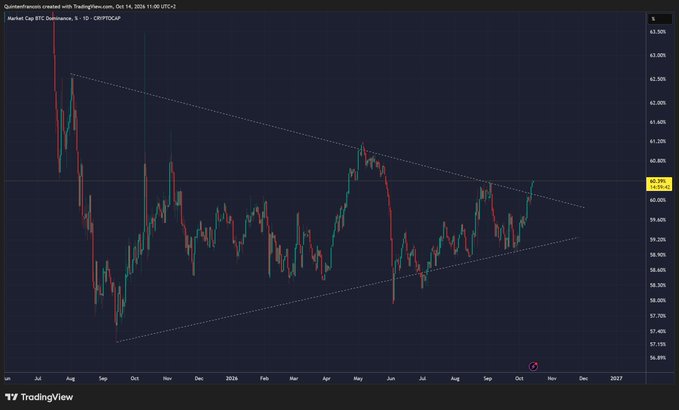Click the 58.00% price axis label
The height and width of the screenshot is (410, 679).
(657, 300)
